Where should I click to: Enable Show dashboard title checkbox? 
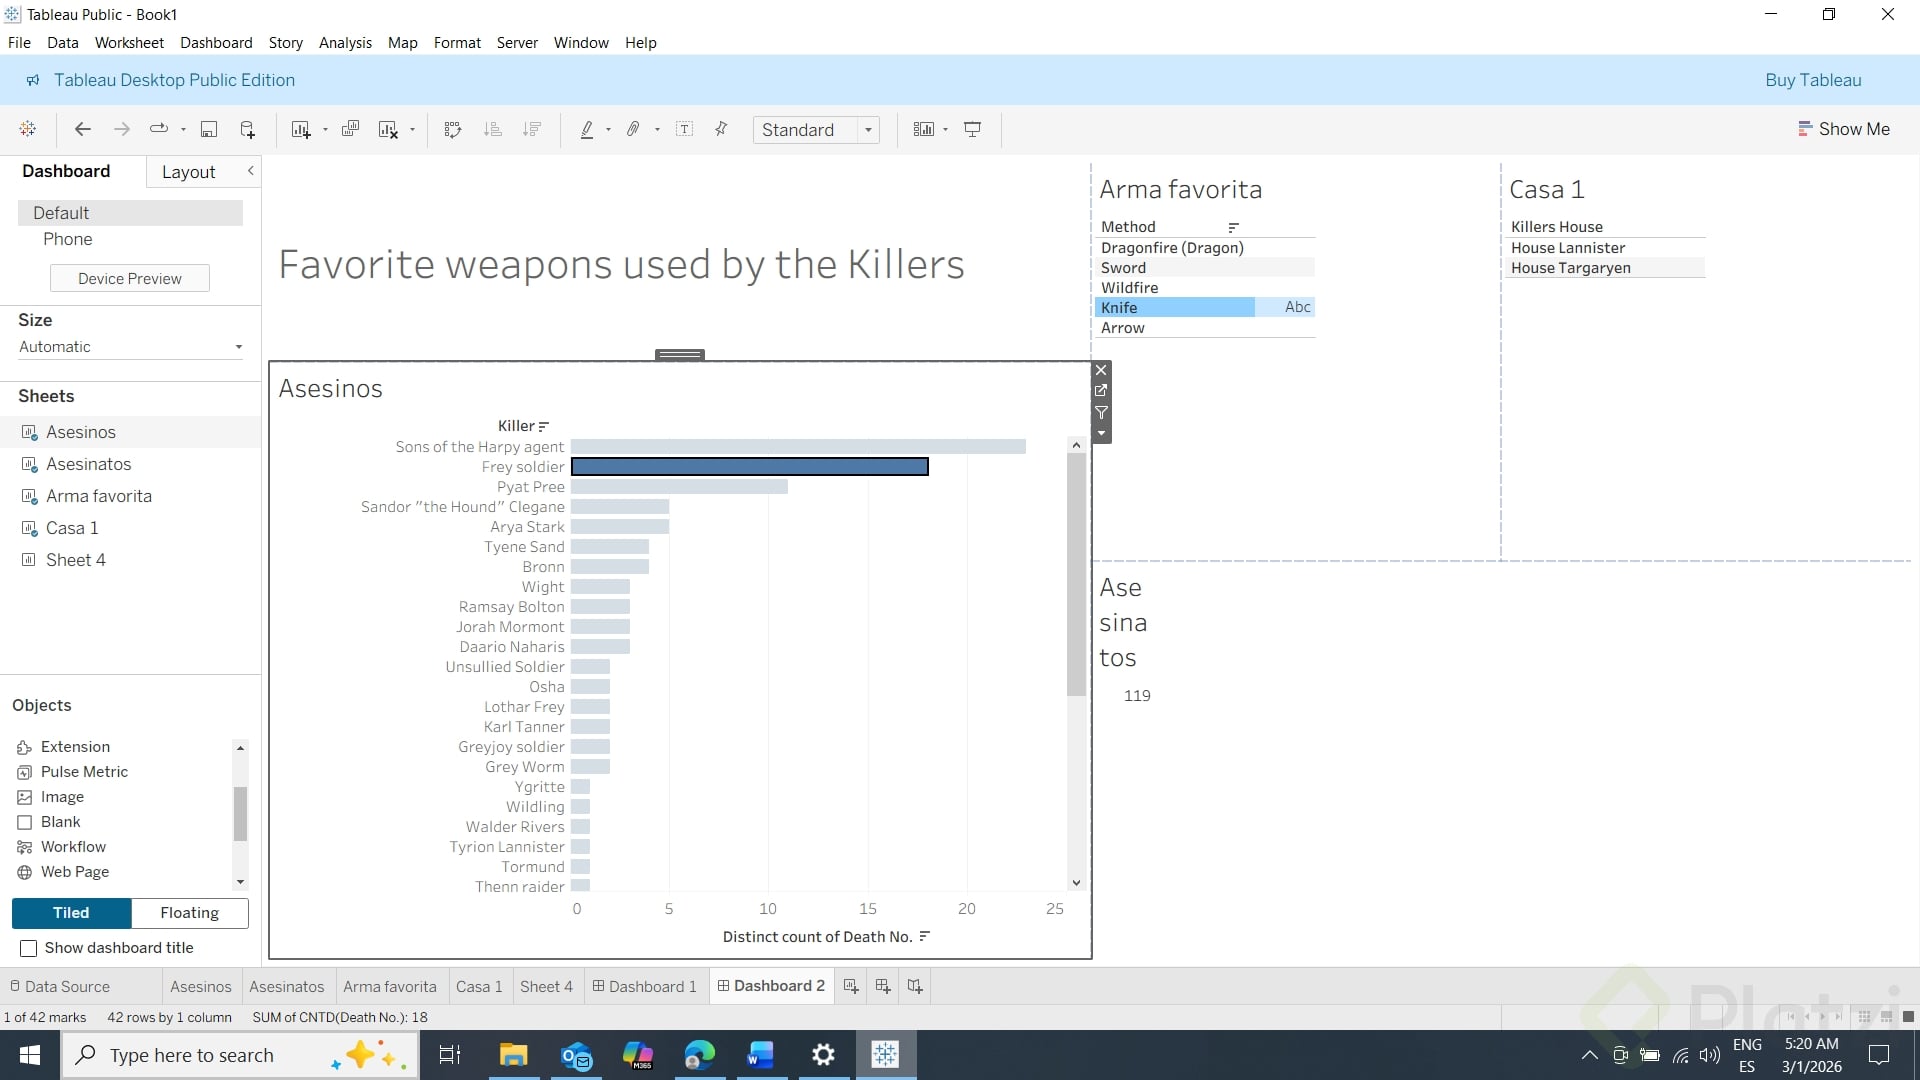pos(29,948)
